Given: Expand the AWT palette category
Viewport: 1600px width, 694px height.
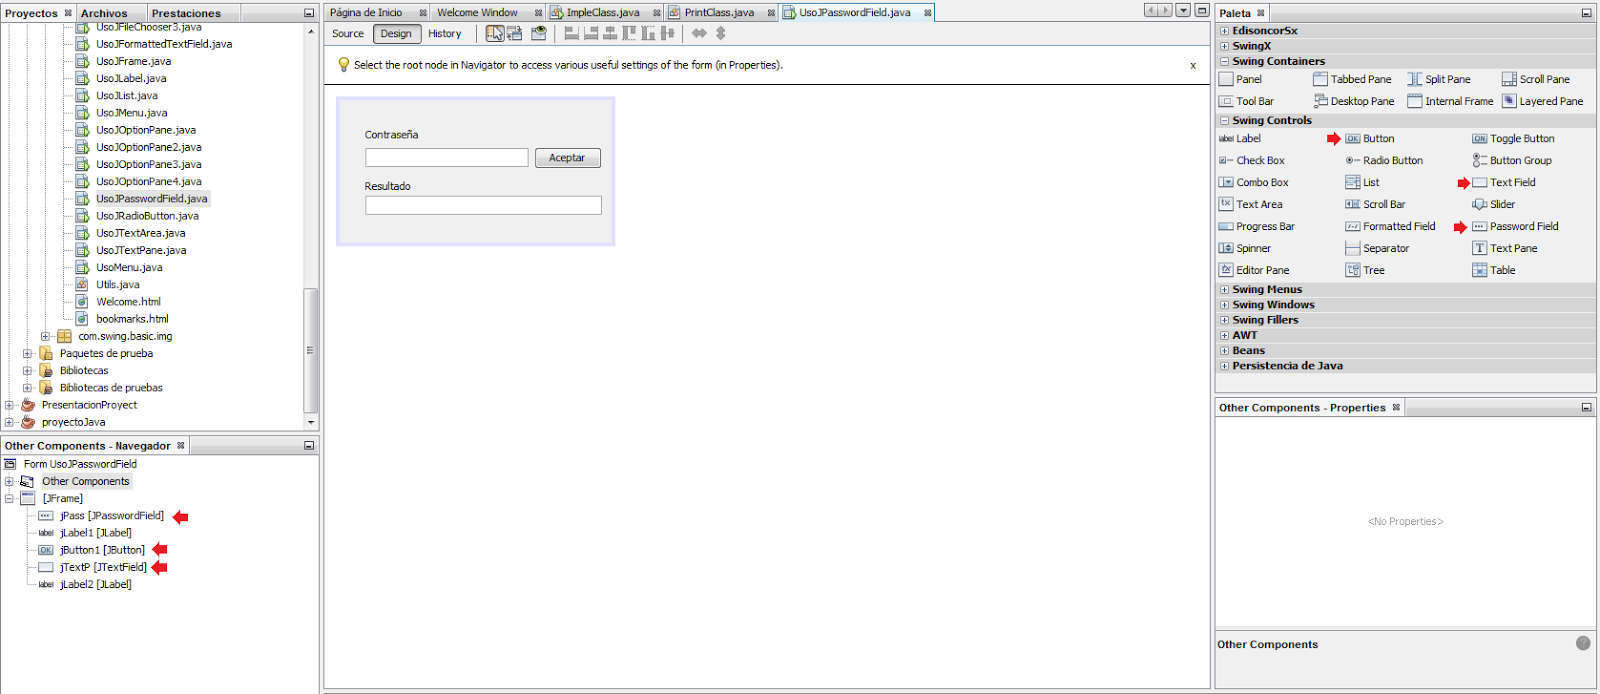Looking at the screenshot, I should click(1224, 336).
